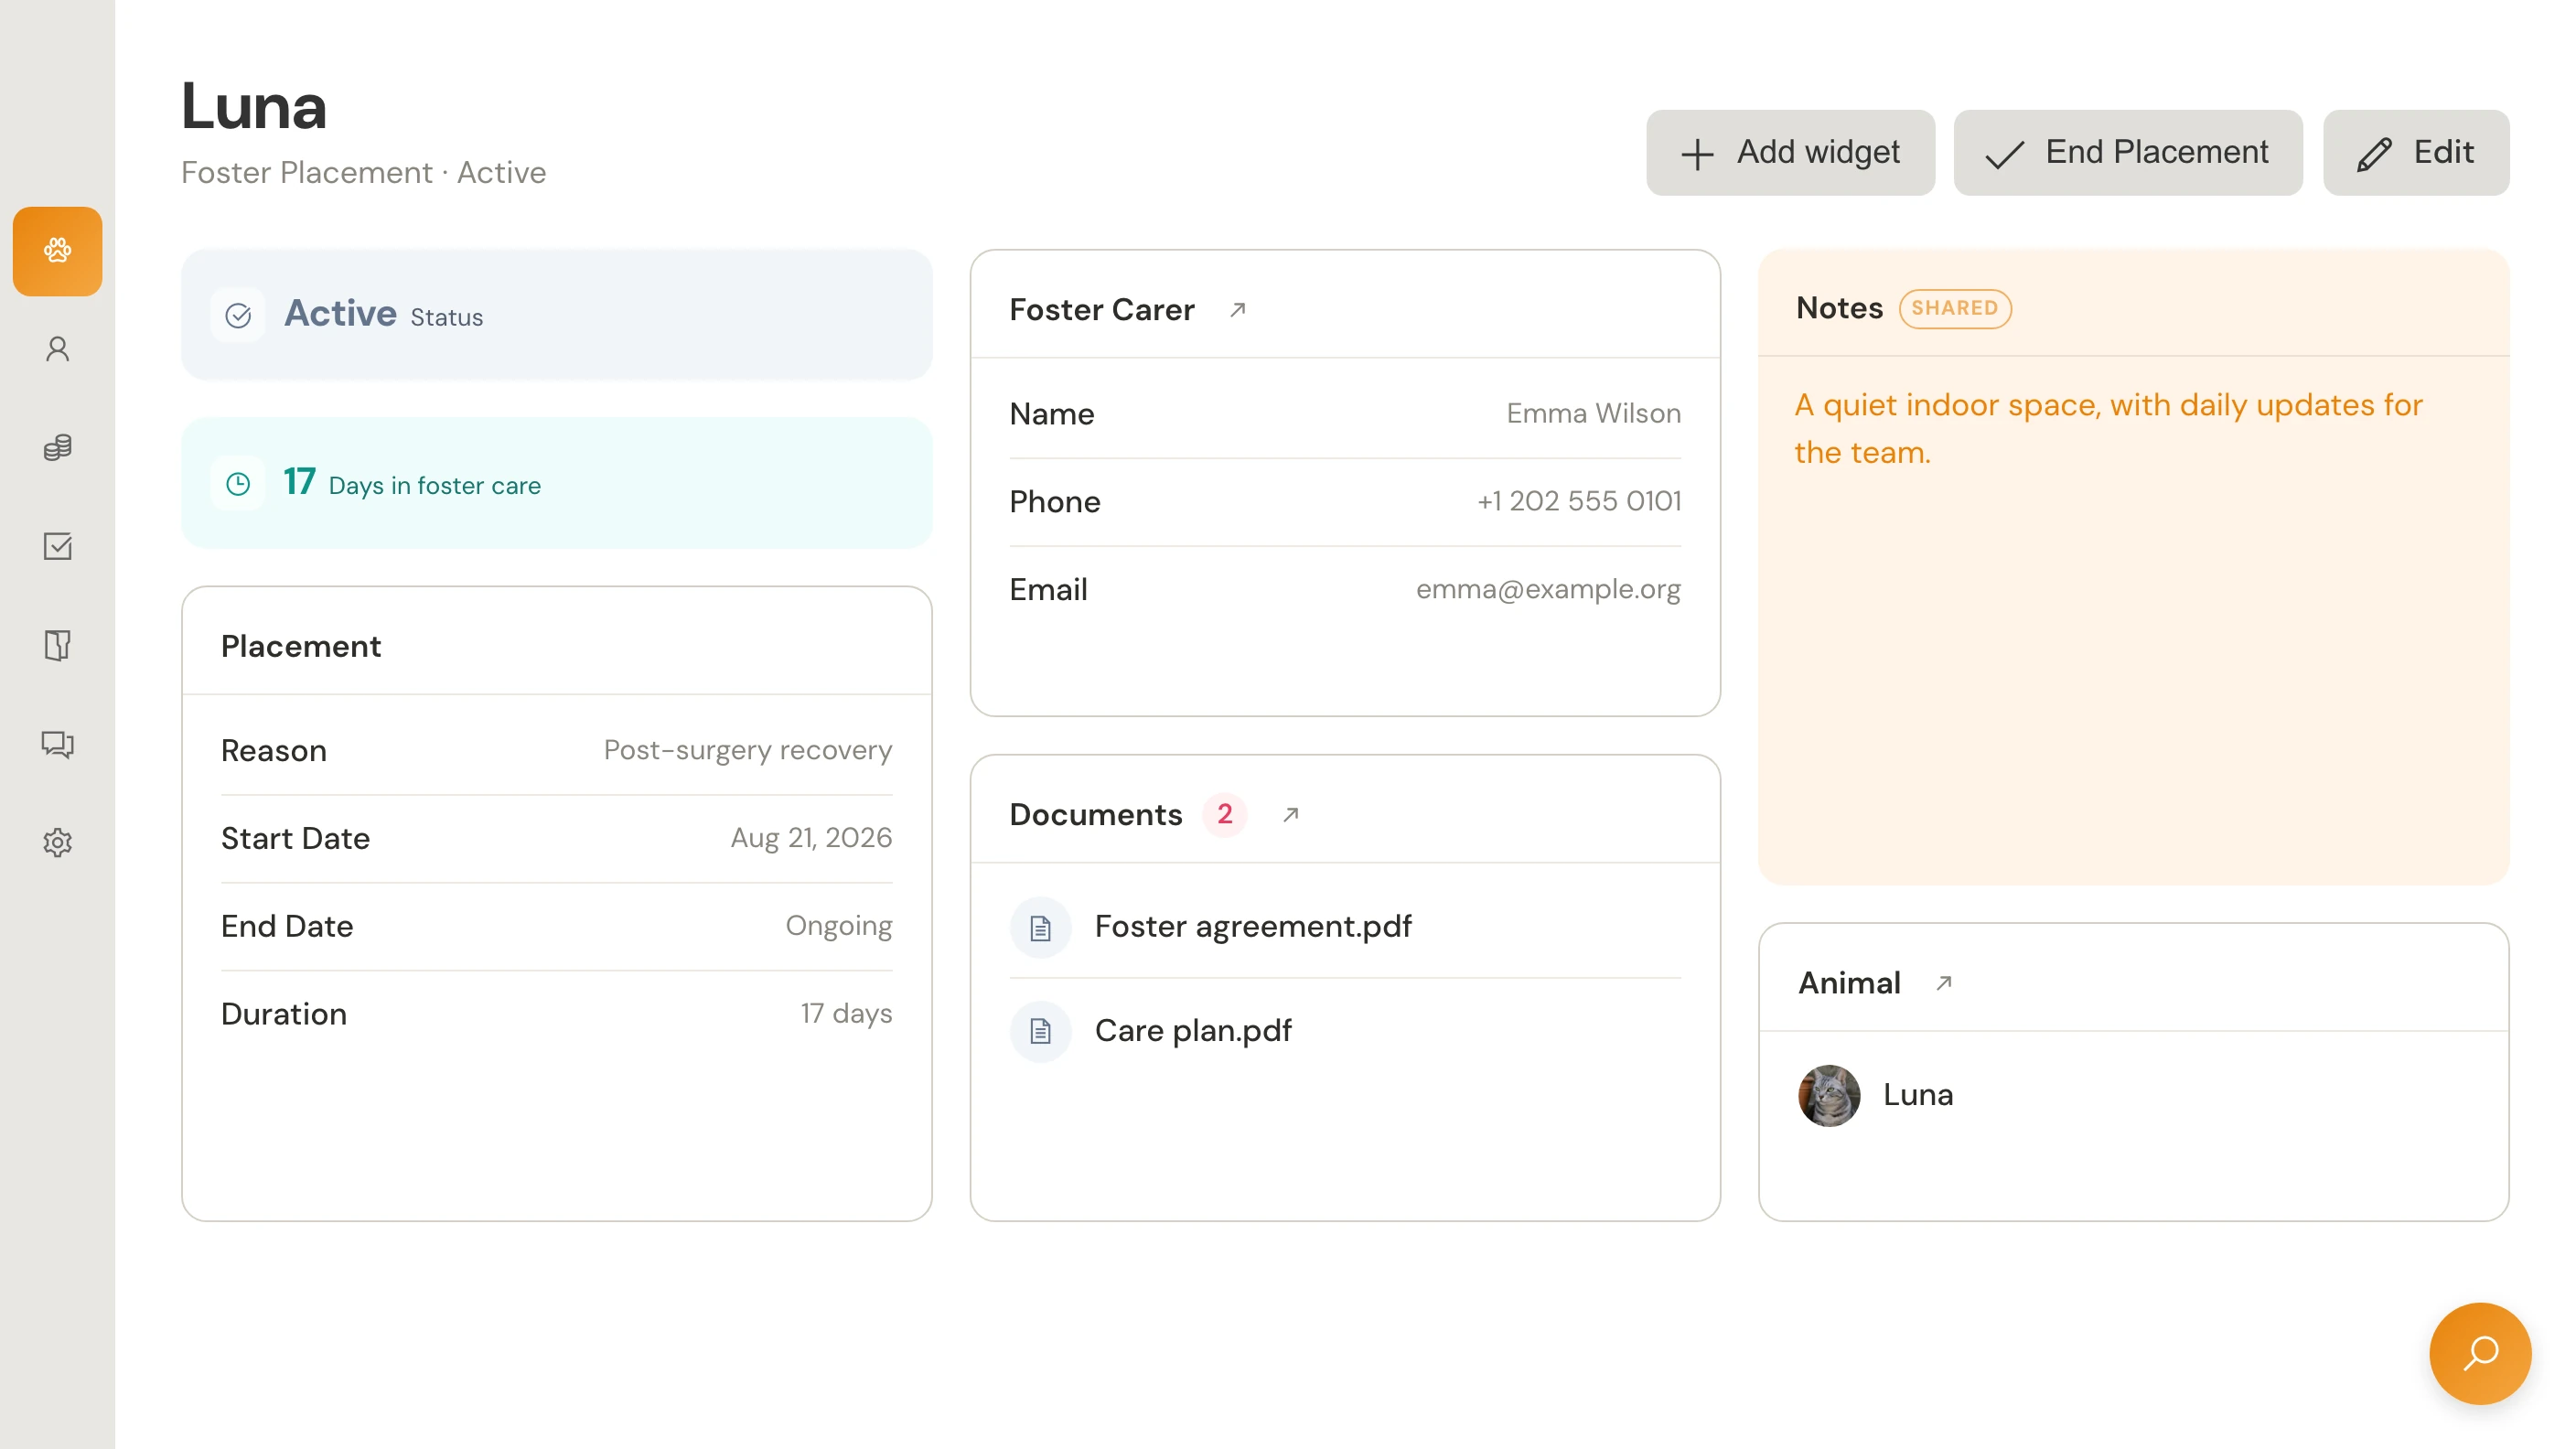Click the reason Post-surgery recovery
The height and width of the screenshot is (1449, 2576).
pyautogui.click(x=747, y=750)
